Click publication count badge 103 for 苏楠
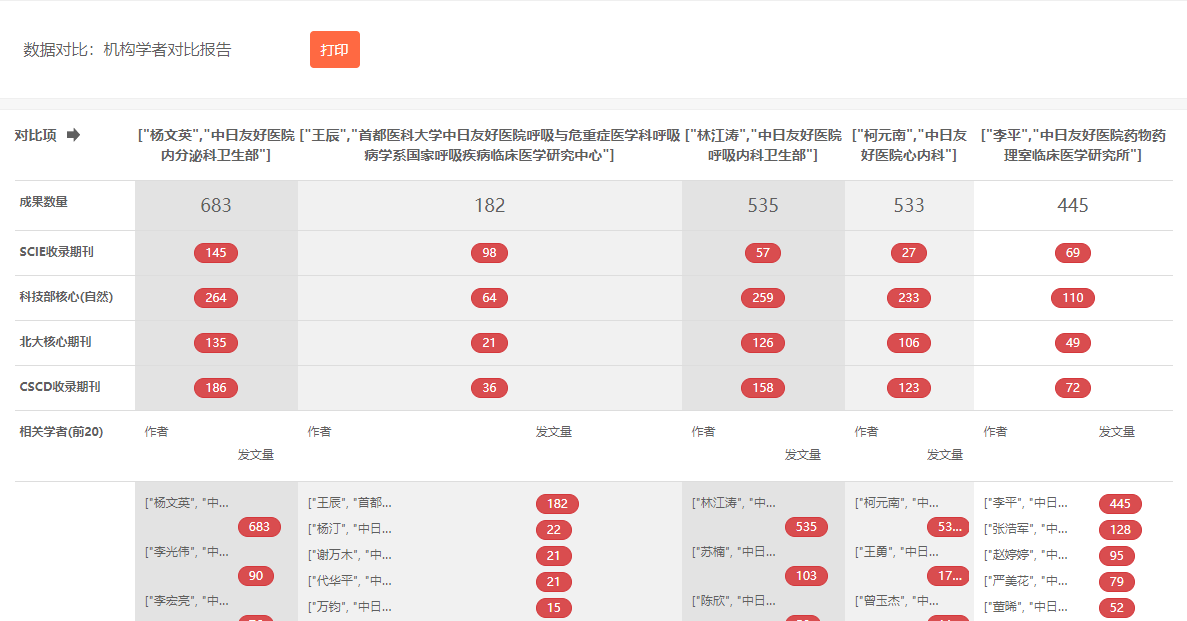Screen dimensions: 1187x621 click(806, 576)
